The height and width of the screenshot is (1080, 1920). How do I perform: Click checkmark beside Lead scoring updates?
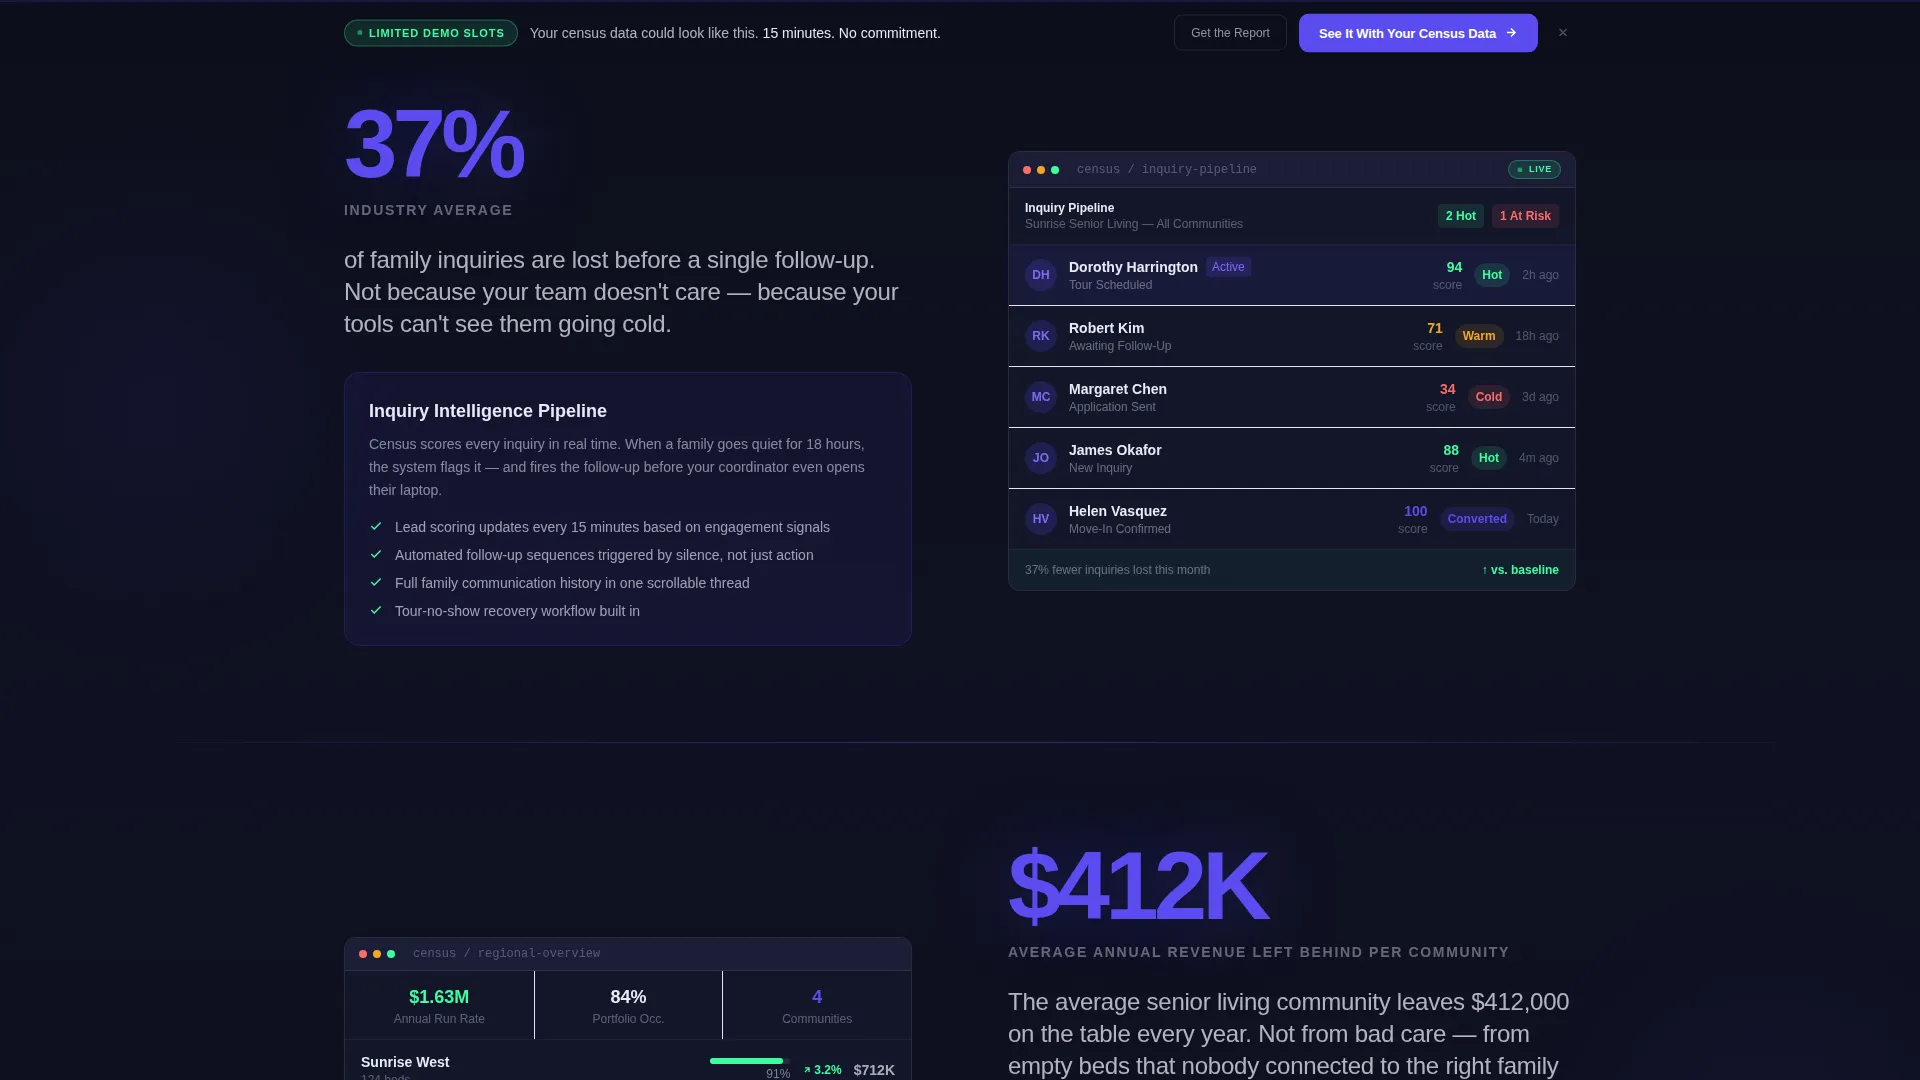(x=376, y=526)
